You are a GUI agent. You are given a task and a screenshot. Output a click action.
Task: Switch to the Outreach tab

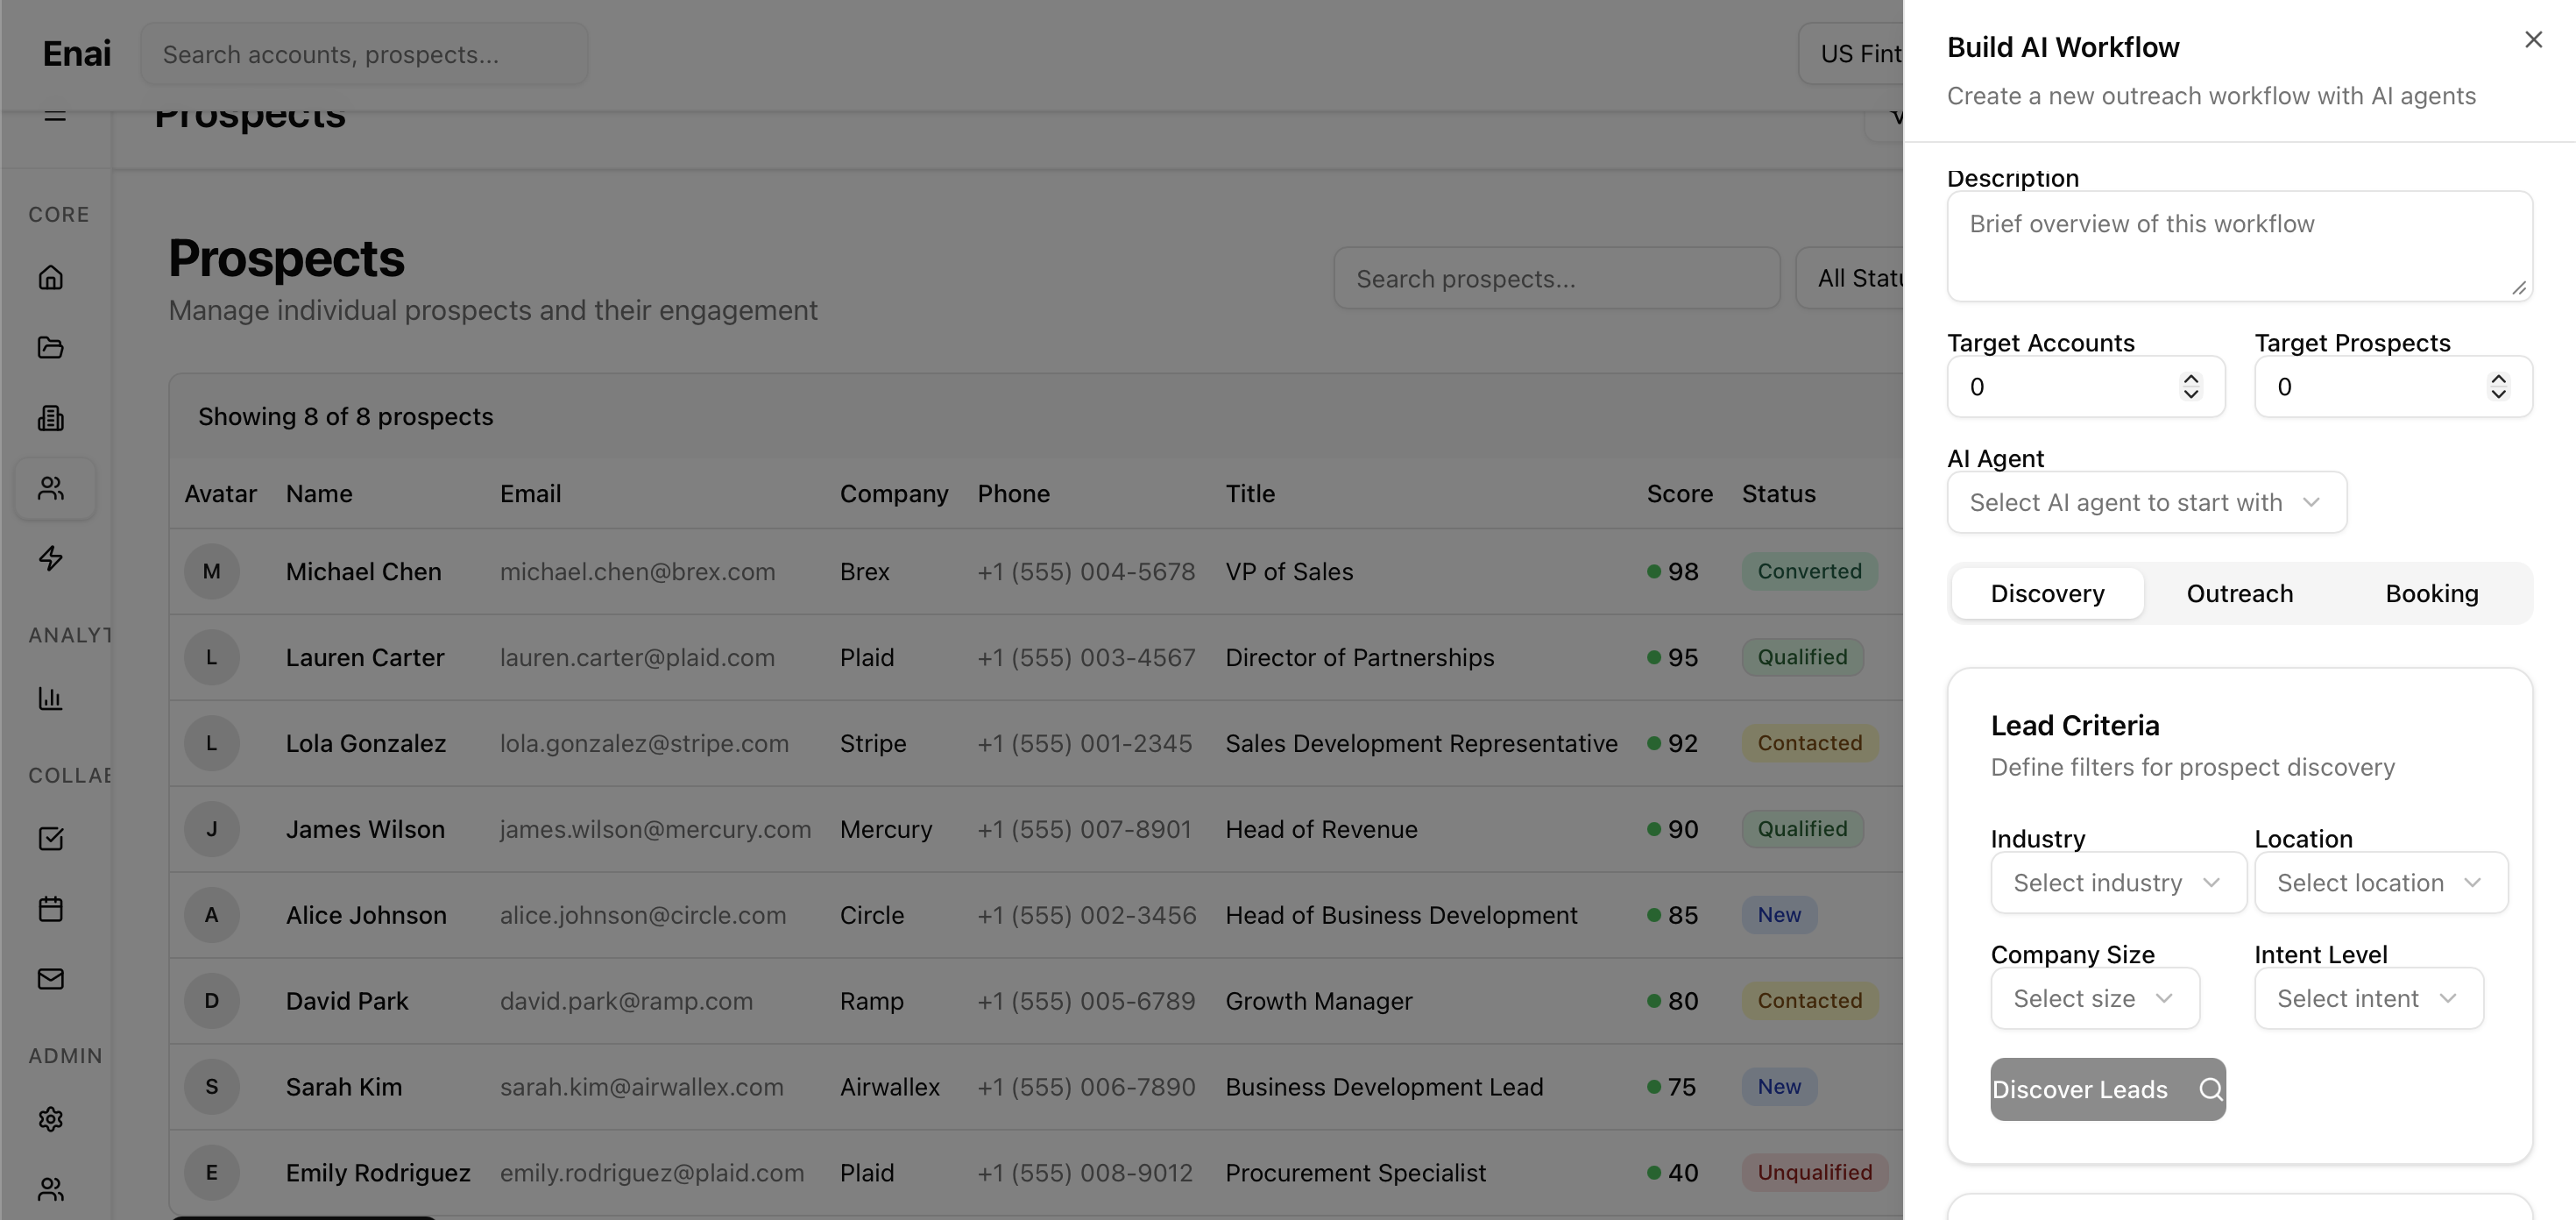click(2239, 594)
